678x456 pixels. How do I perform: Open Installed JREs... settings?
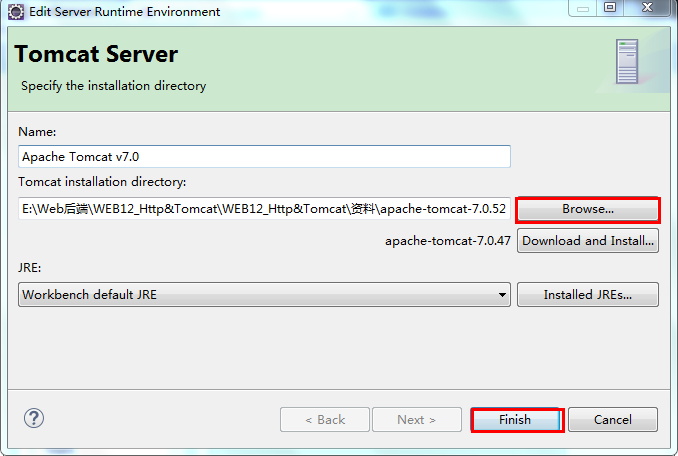point(588,295)
